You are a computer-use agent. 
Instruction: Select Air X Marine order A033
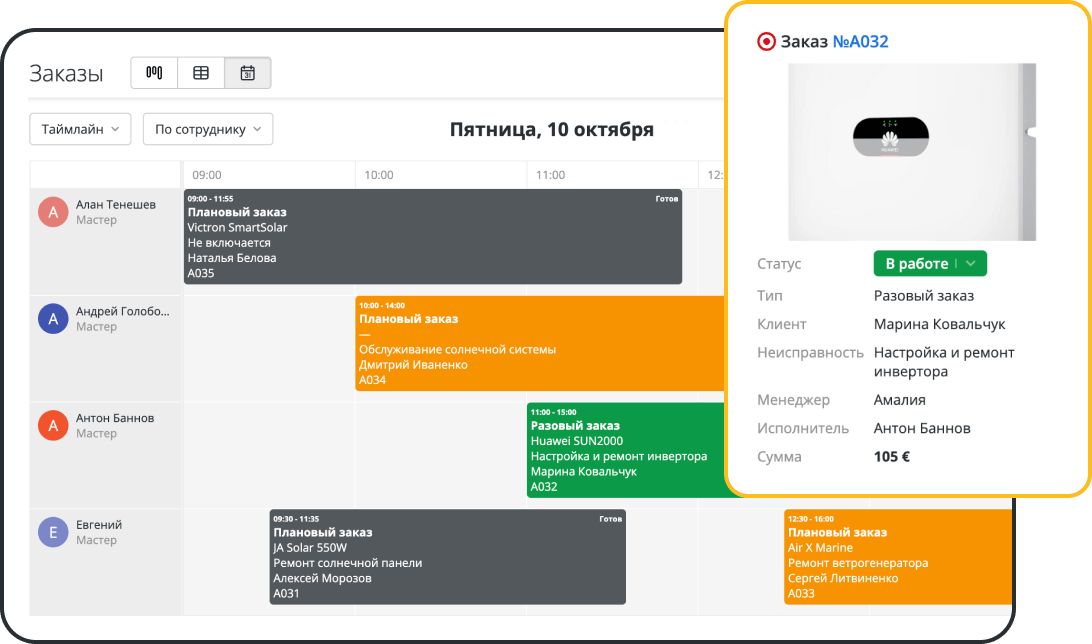pos(896,557)
